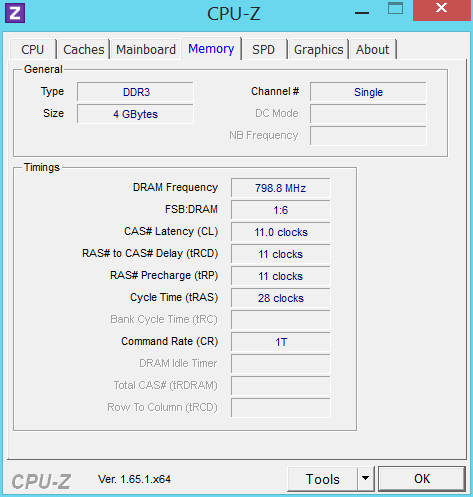This screenshot has width=473, height=497.
Task: Open the Tools dropdown arrow
Action: click(x=366, y=479)
